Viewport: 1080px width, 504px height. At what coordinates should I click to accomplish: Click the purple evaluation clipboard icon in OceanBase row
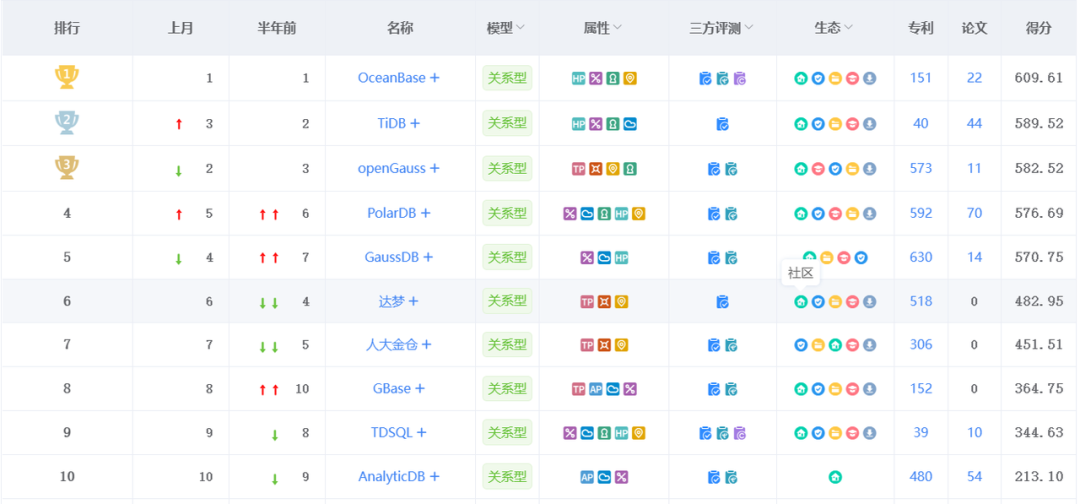point(740,78)
